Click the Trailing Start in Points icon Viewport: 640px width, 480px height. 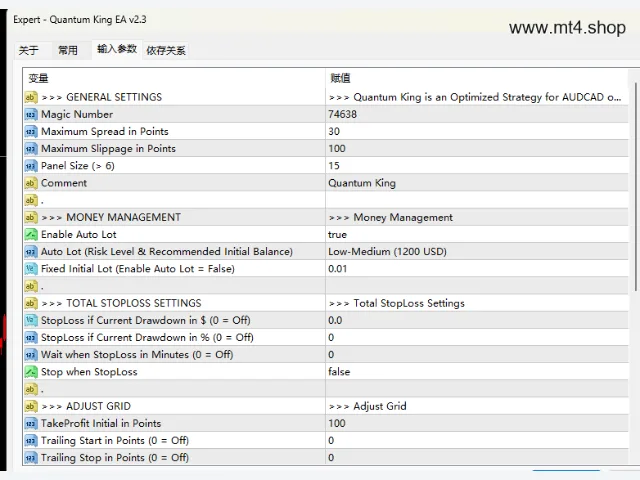31,440
